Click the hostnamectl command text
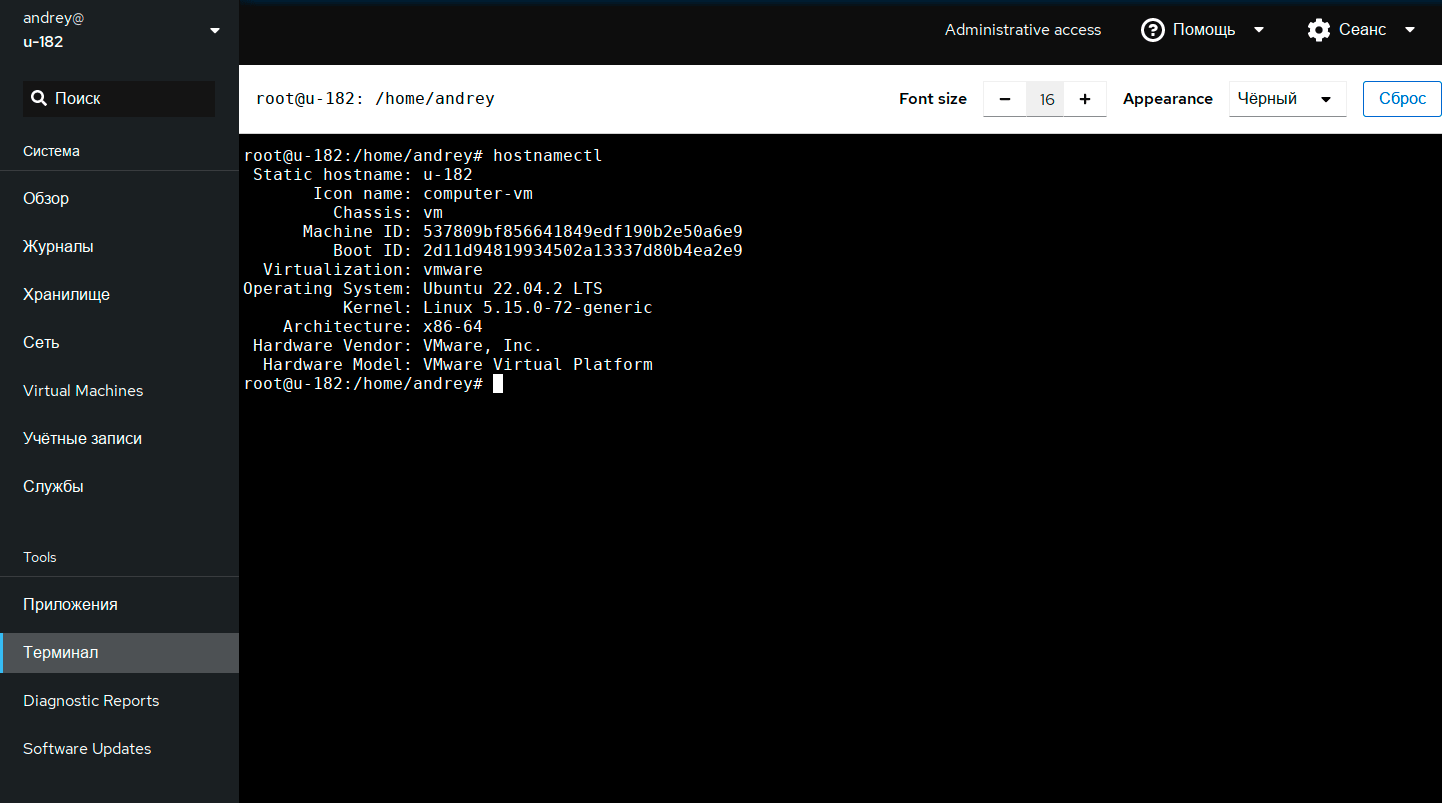 point(548,156)
